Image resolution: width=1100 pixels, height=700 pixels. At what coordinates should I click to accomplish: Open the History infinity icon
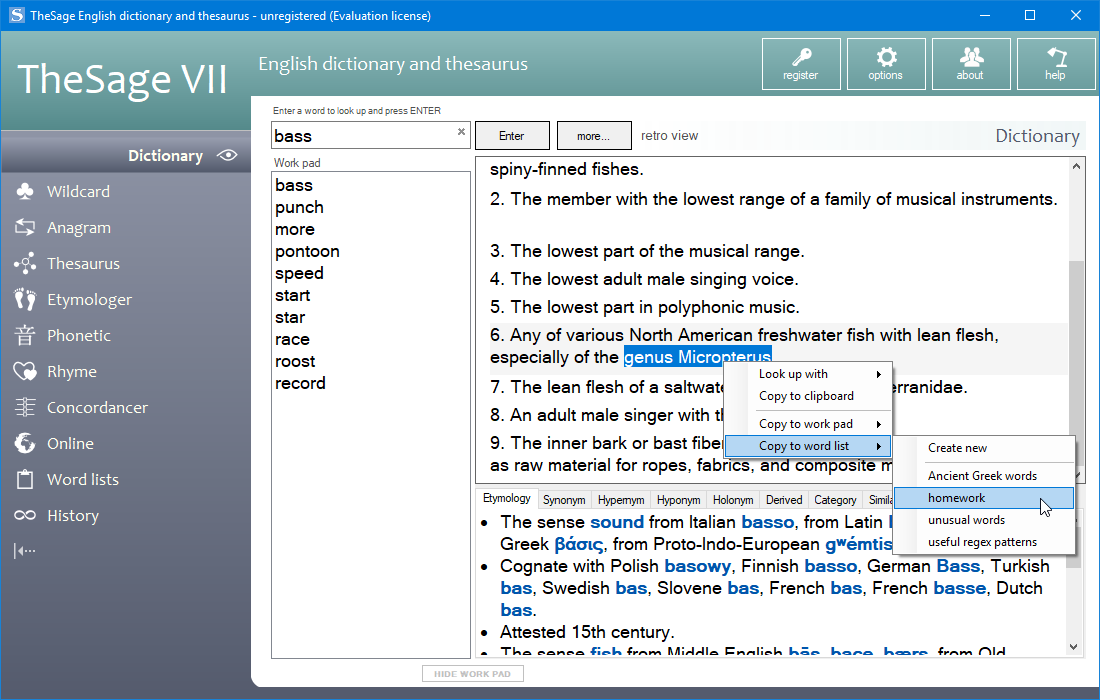25,516
